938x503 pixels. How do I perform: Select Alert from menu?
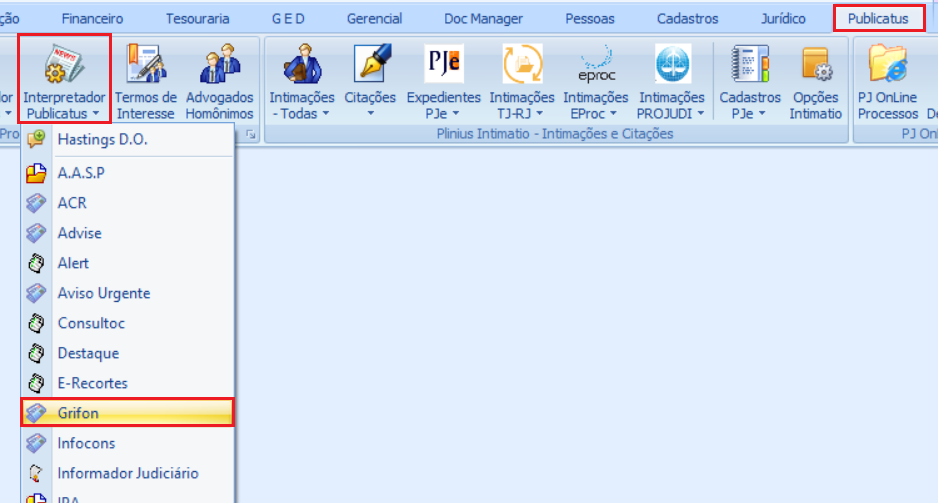pos(127,263)
